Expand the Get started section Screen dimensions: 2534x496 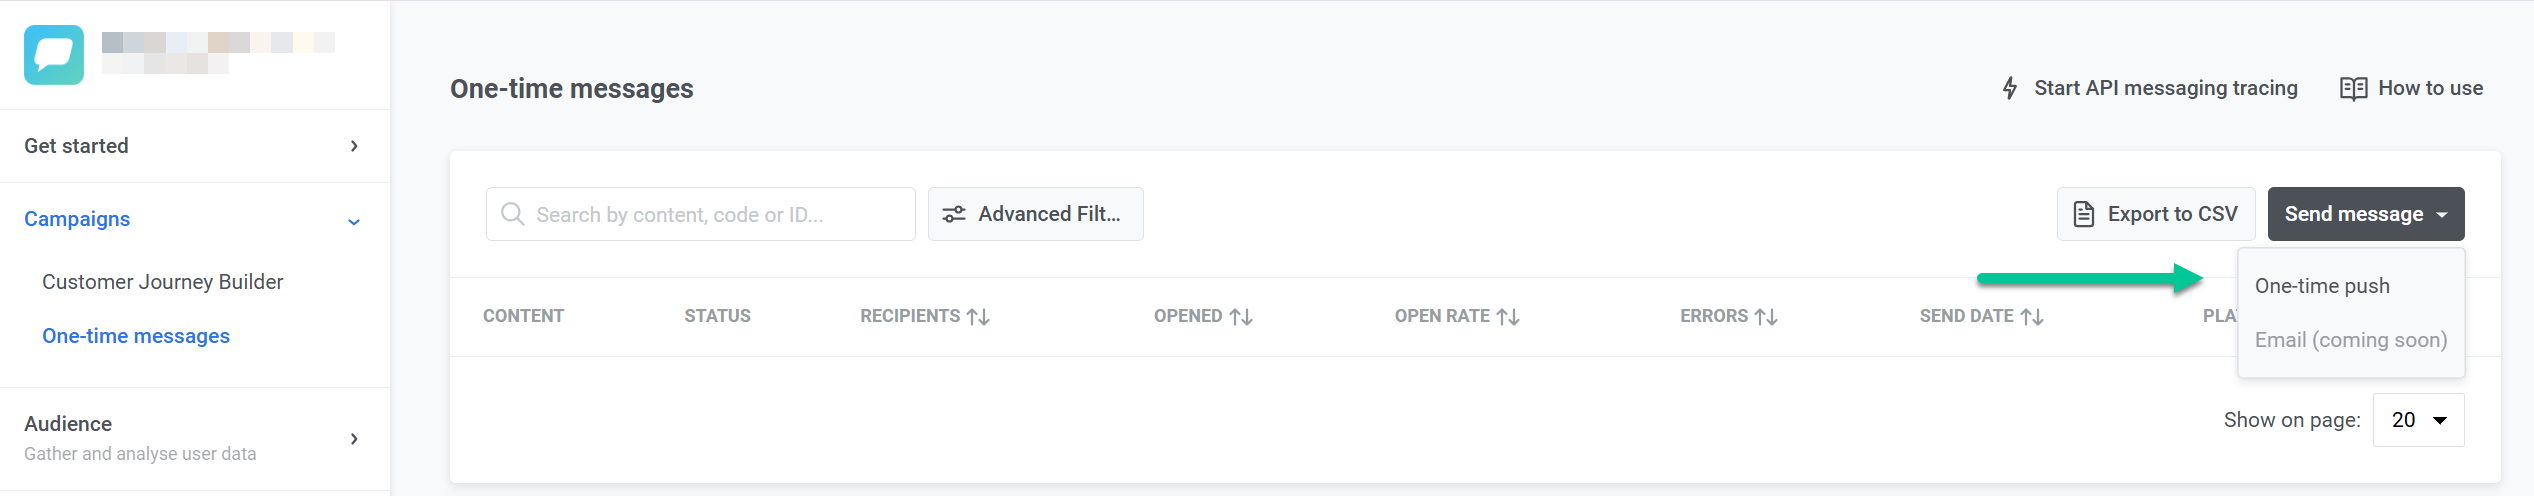point(354,146)
